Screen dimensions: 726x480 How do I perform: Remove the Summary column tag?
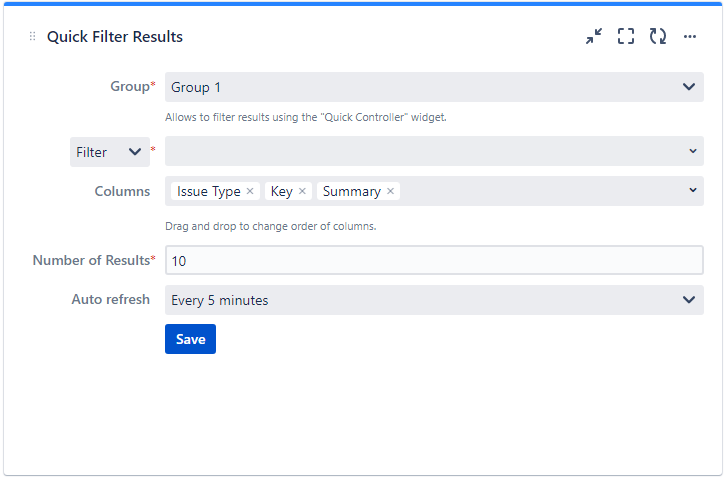390,191
